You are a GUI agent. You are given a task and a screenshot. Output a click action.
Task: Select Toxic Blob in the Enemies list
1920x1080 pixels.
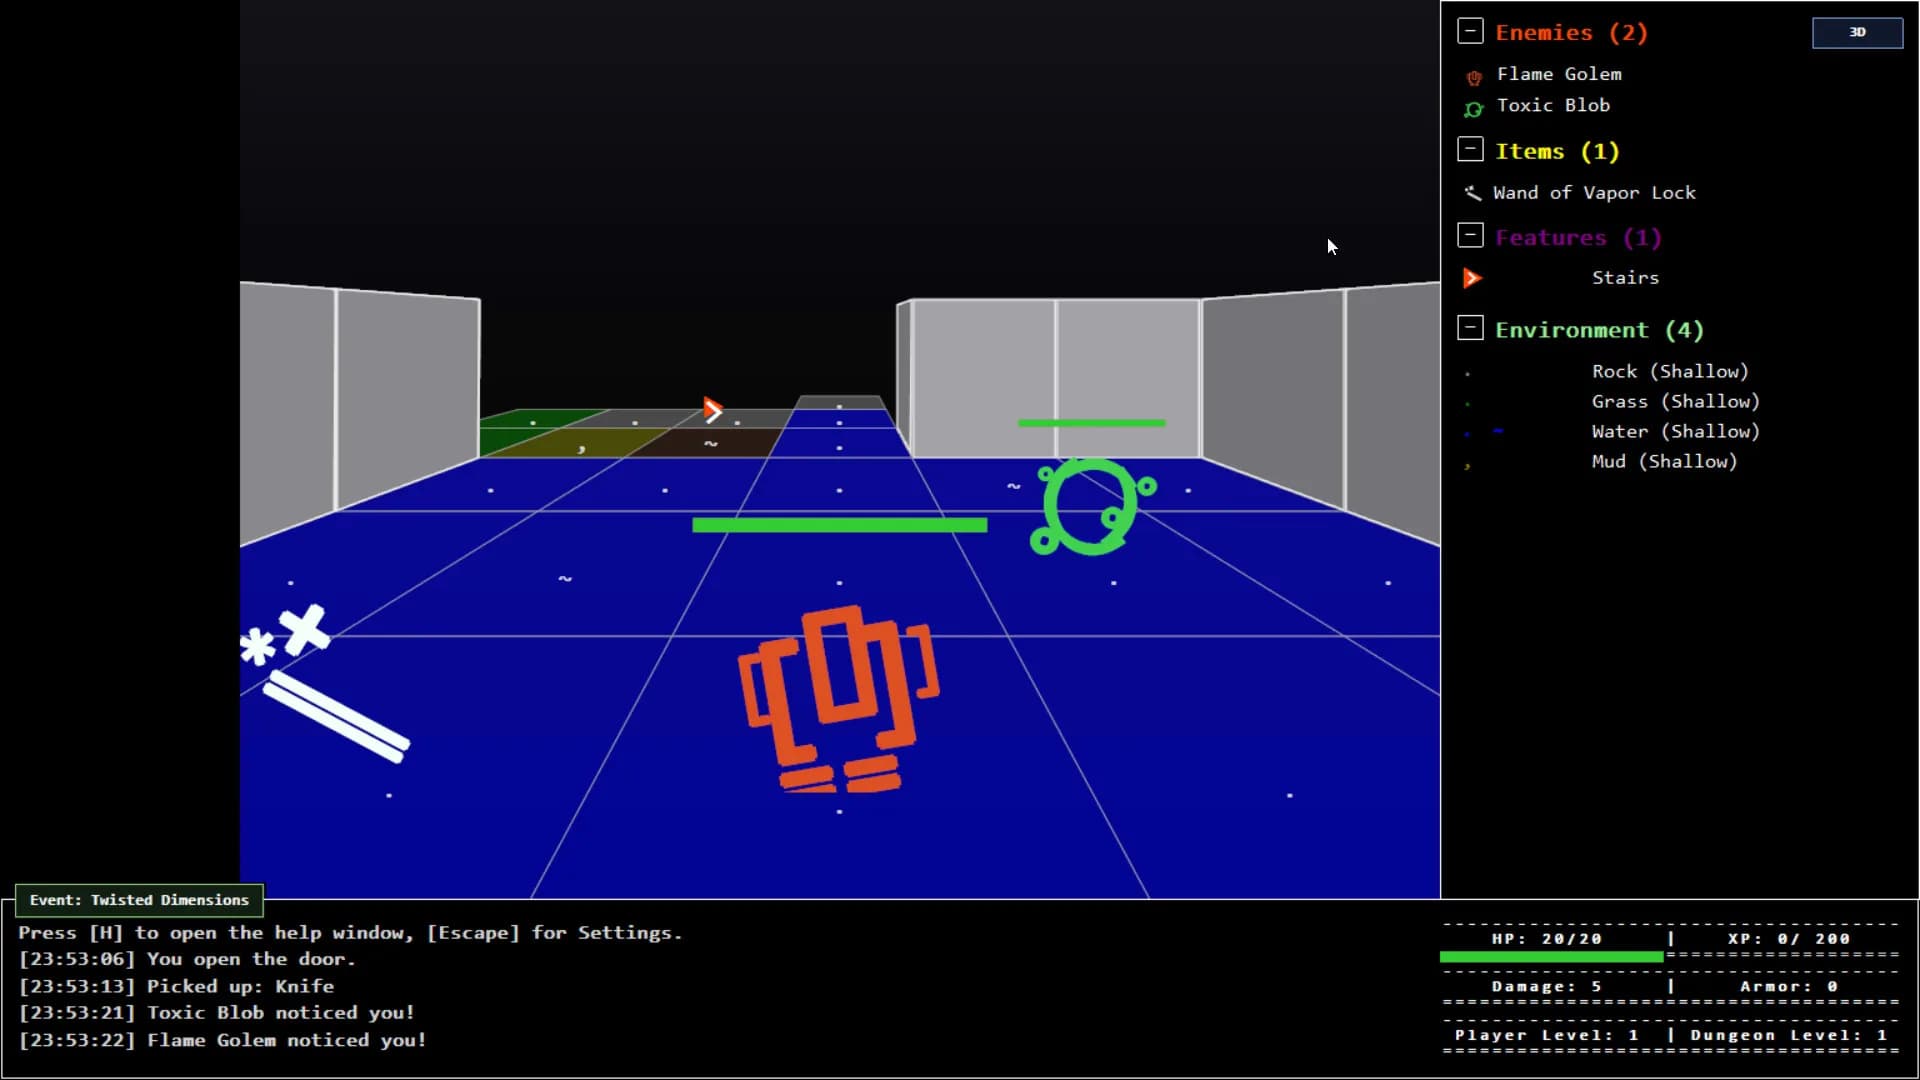click(x=1553, y=105)
